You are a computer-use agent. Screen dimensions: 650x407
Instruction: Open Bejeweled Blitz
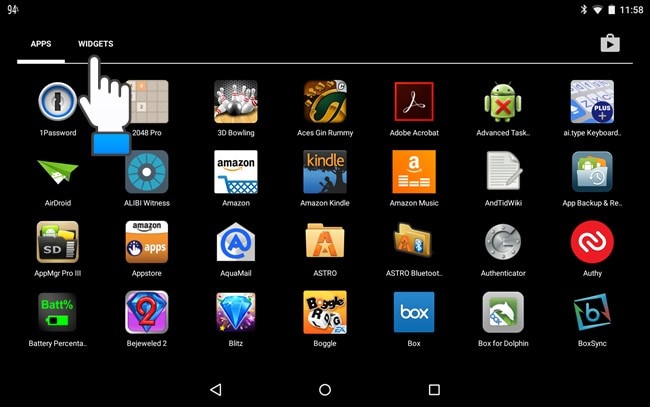tap(236, 312)
